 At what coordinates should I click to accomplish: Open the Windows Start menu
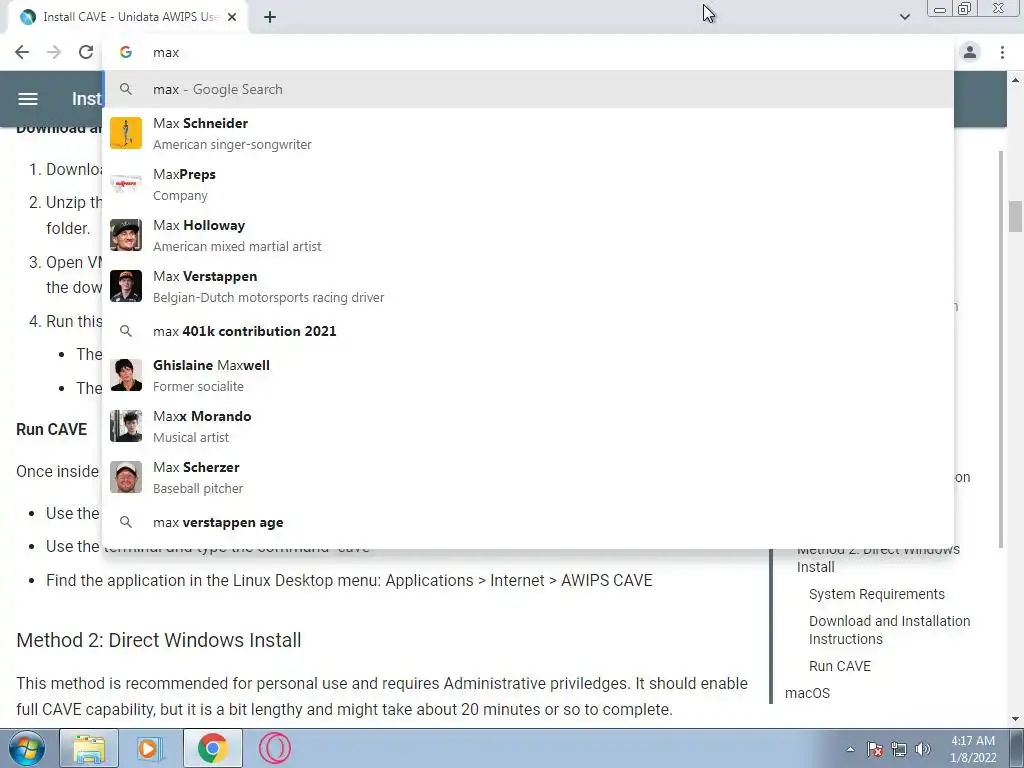(x=27, y=748)
